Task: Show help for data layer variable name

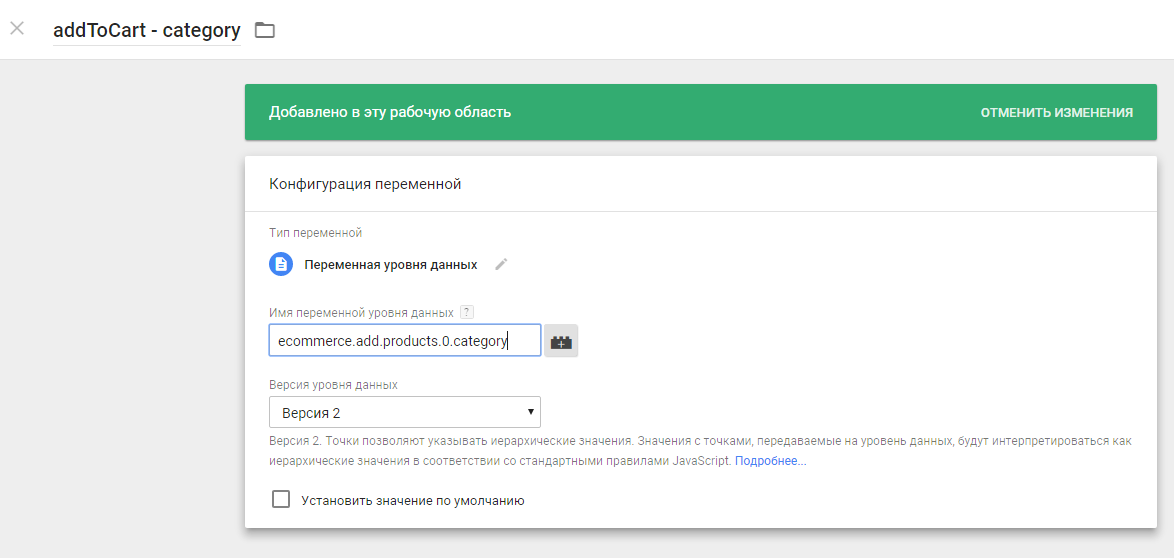Action: point(467,312)
